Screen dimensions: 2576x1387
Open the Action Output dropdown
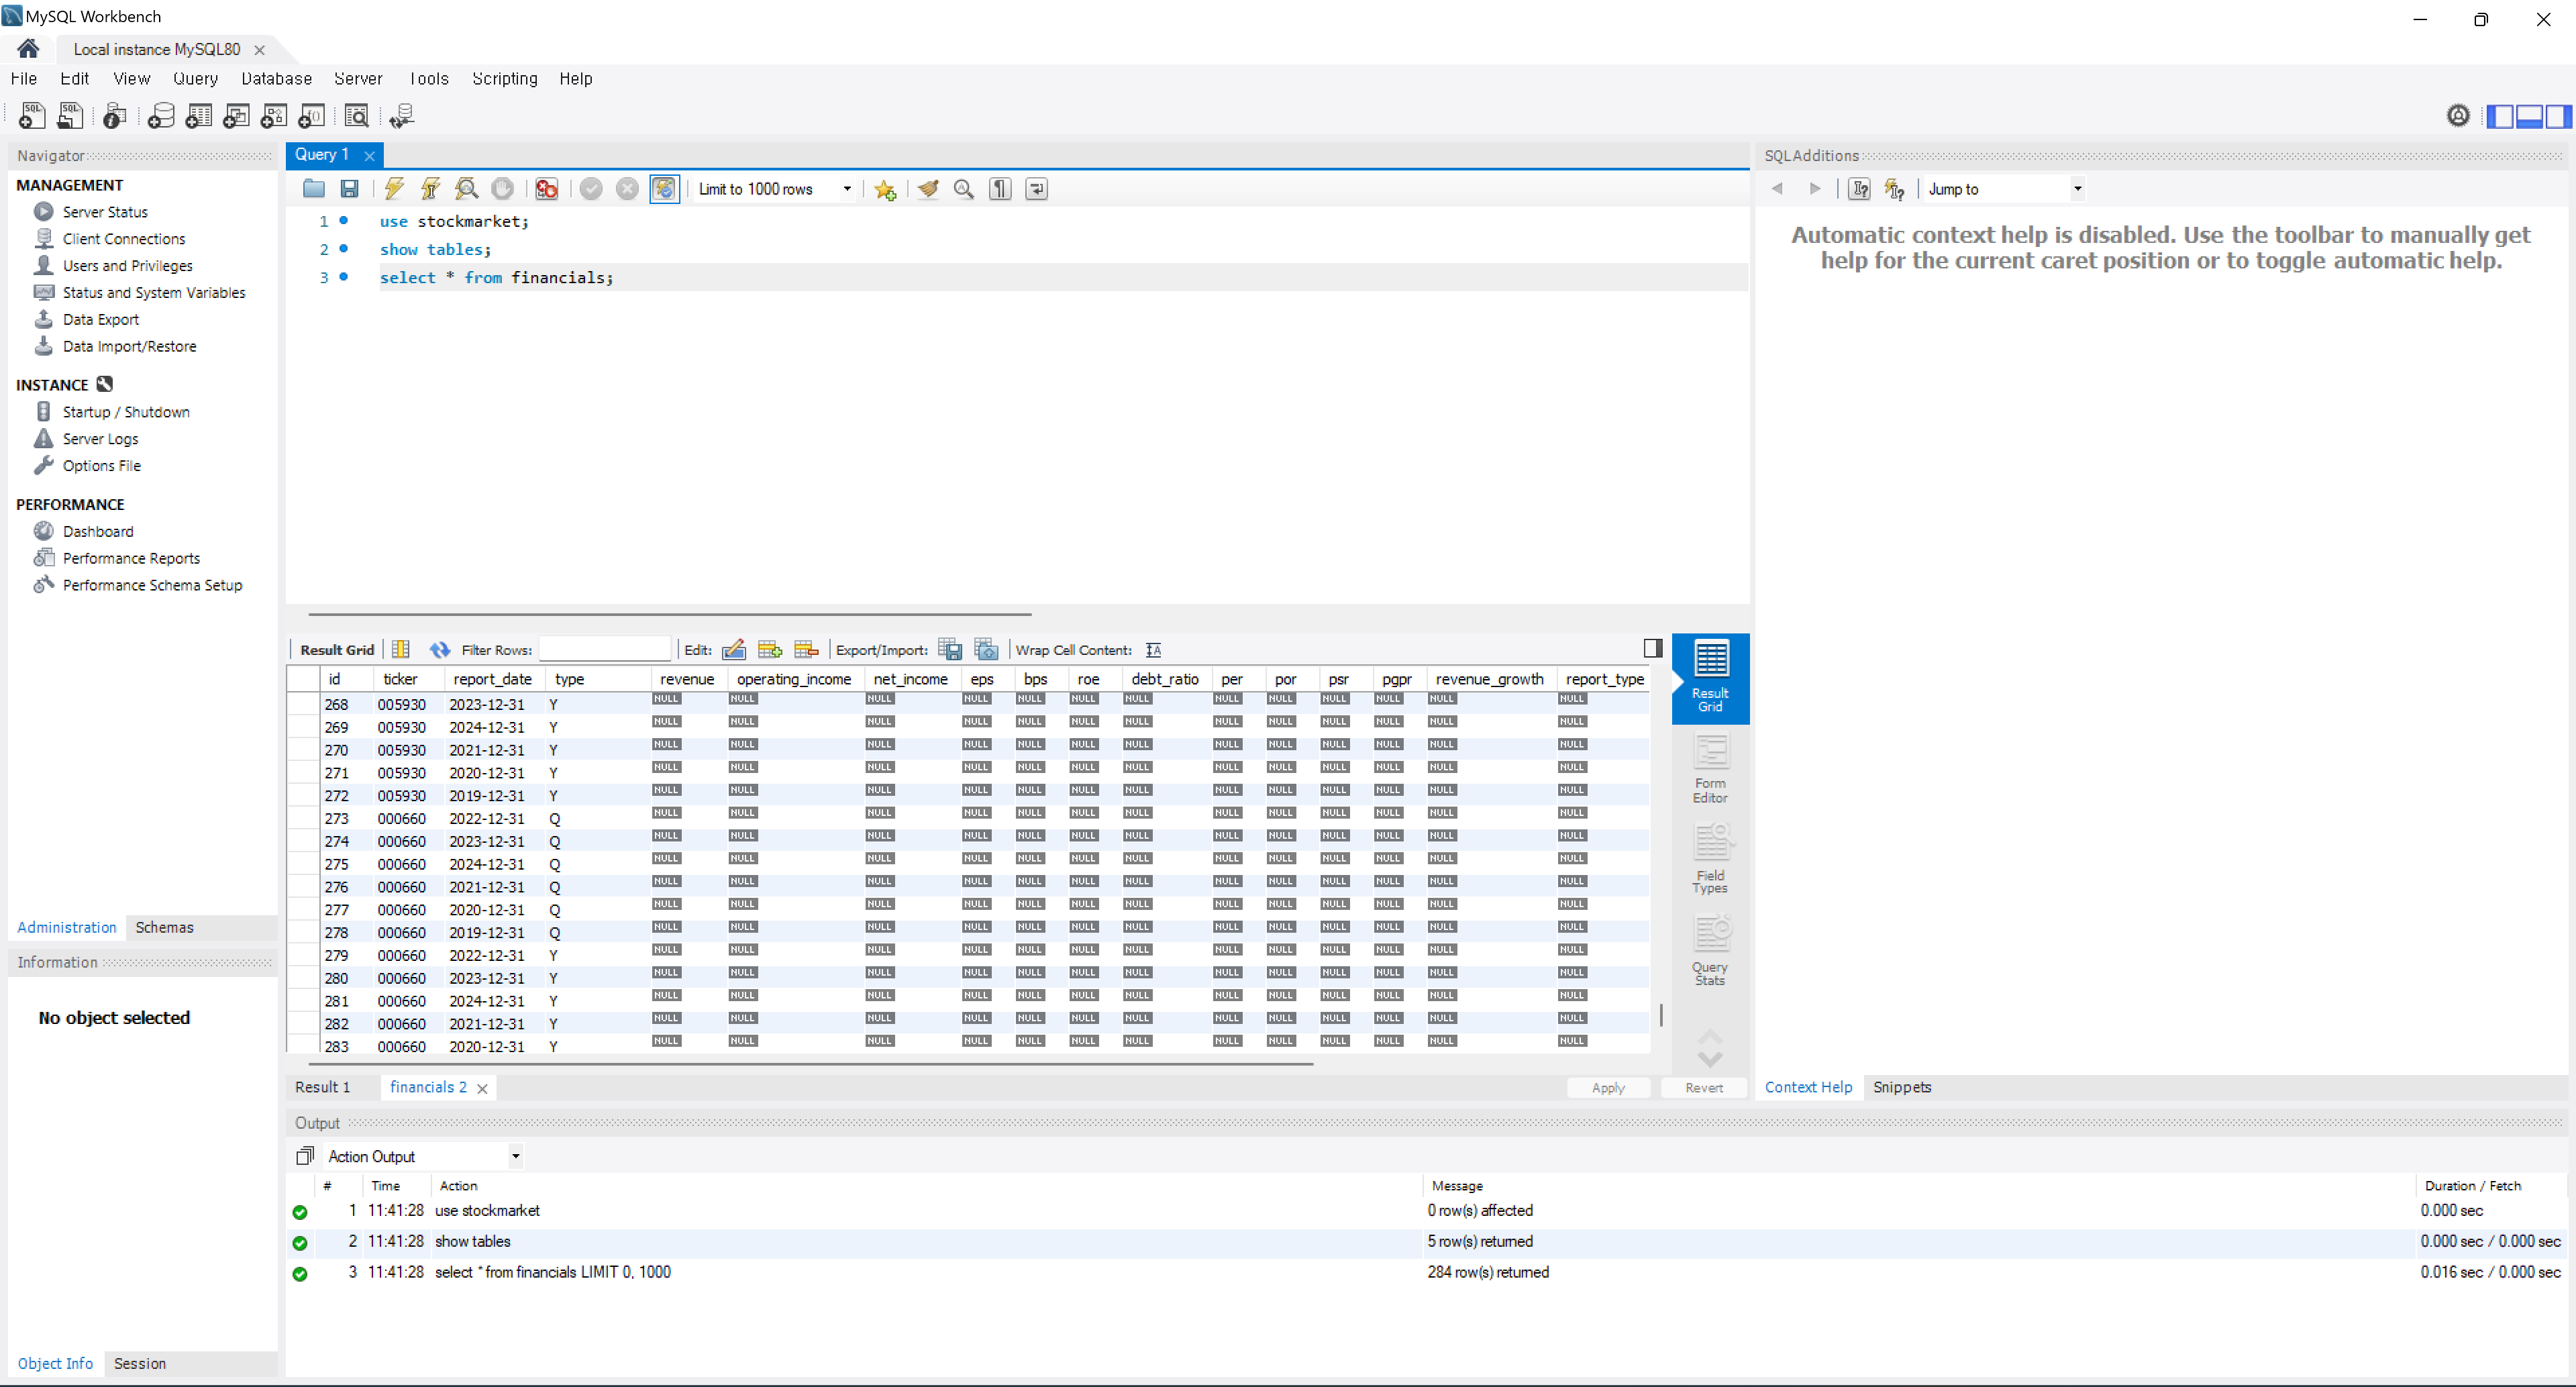515,1157
